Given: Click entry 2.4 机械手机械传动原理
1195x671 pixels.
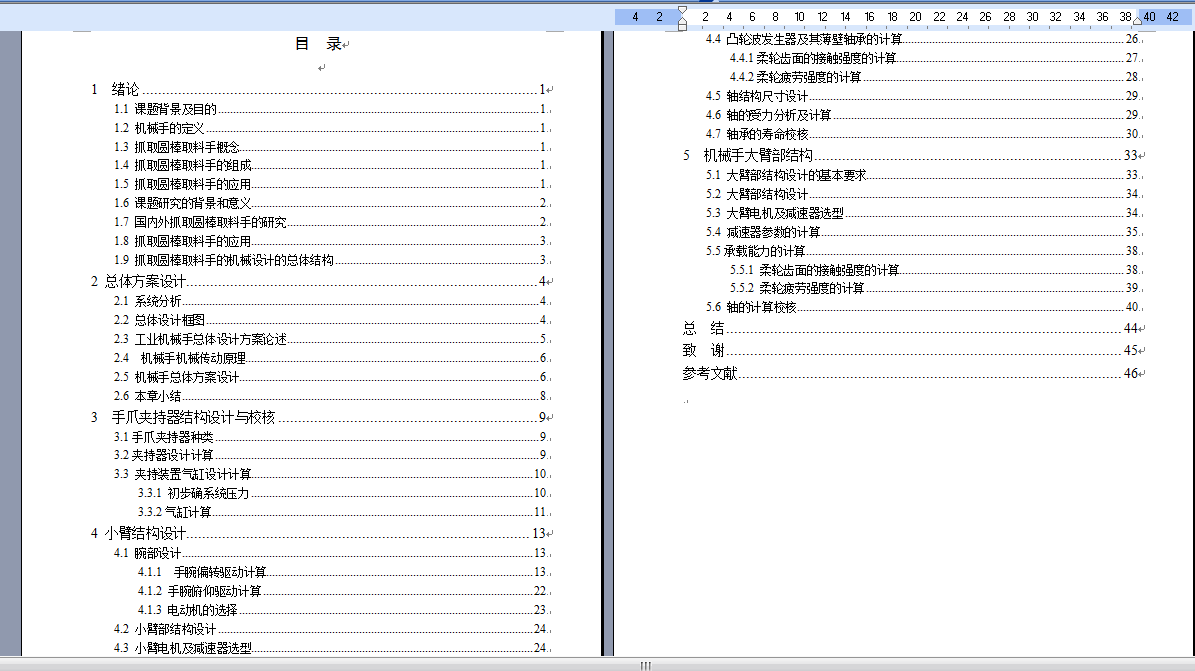Looking at the screenshot, I should (x=331, y=358).
